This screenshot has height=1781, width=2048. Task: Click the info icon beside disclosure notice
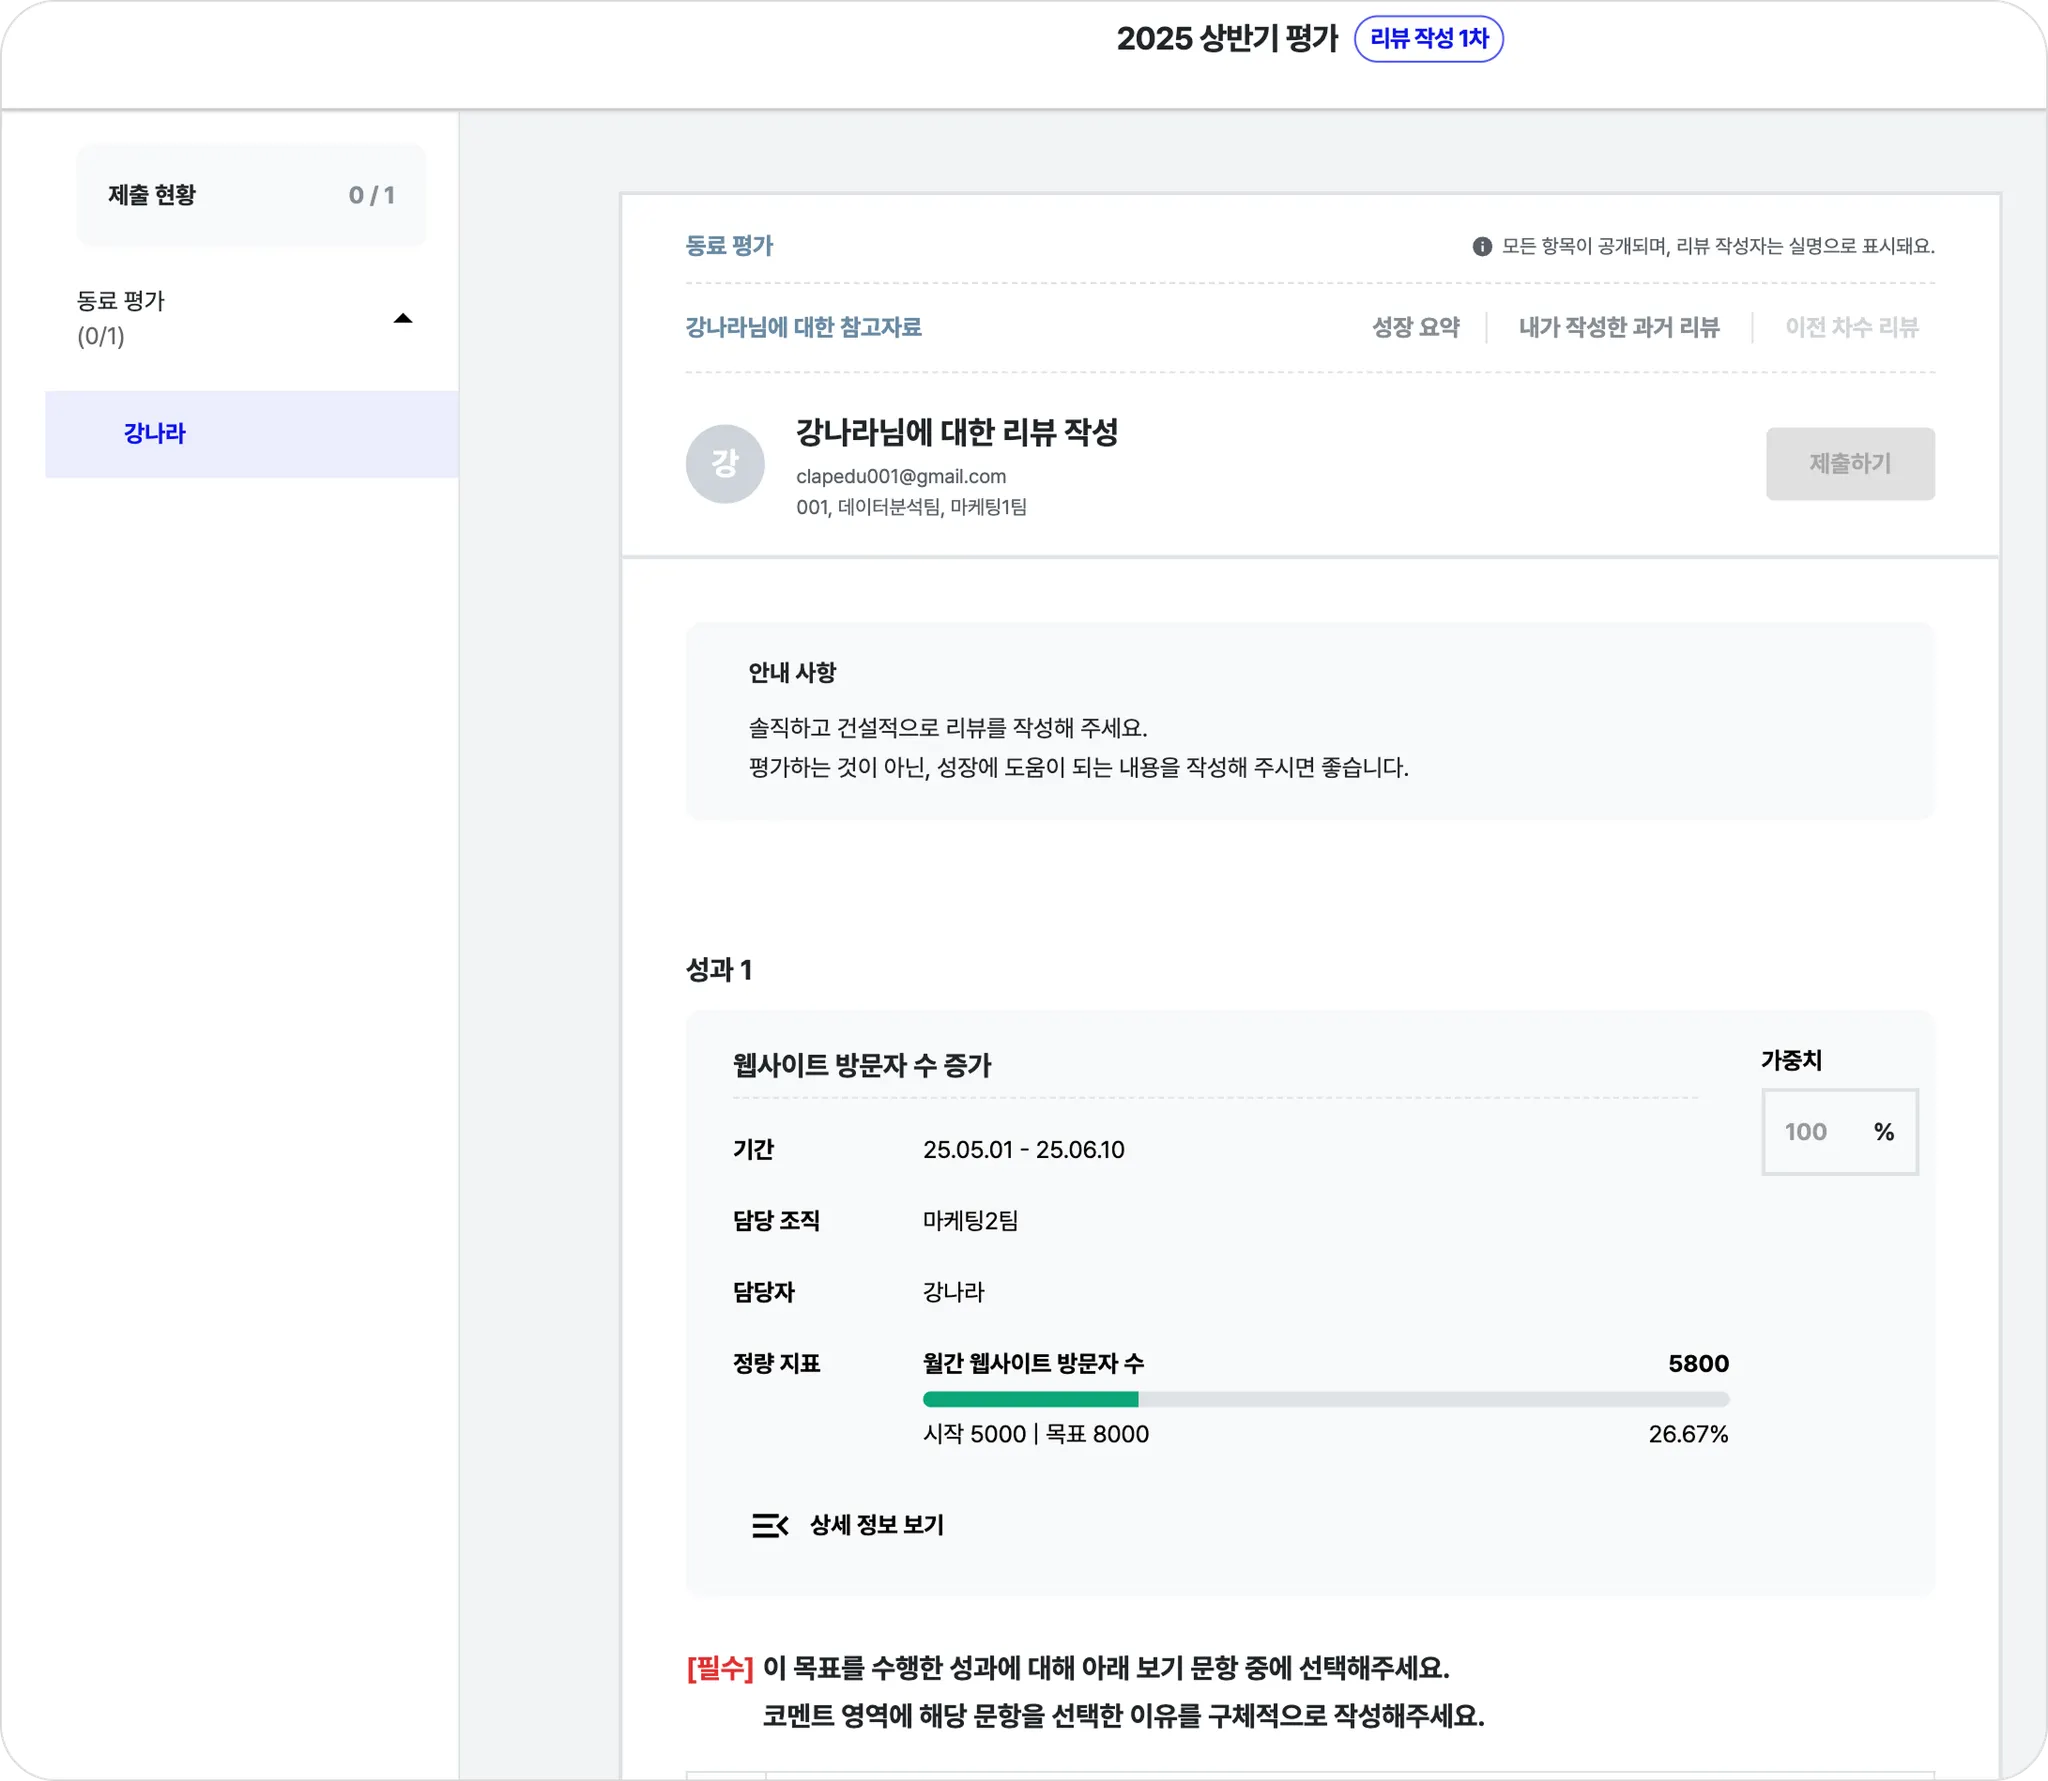click(1482, 246)
